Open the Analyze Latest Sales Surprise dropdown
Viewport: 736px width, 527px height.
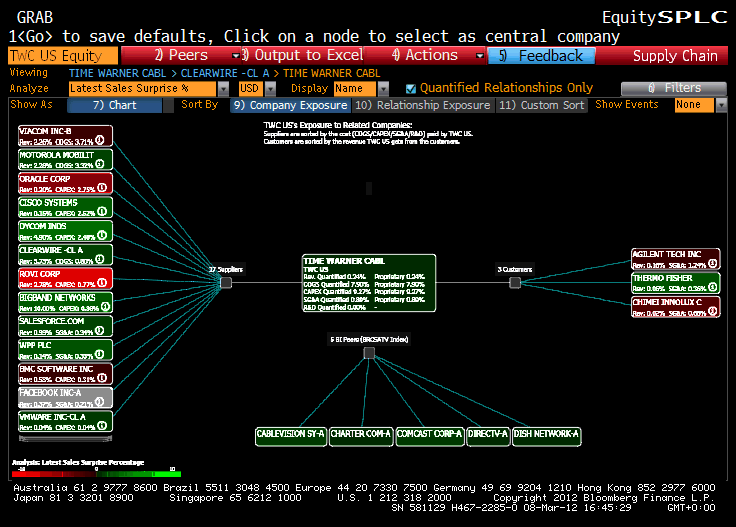[x=223, y=89]
